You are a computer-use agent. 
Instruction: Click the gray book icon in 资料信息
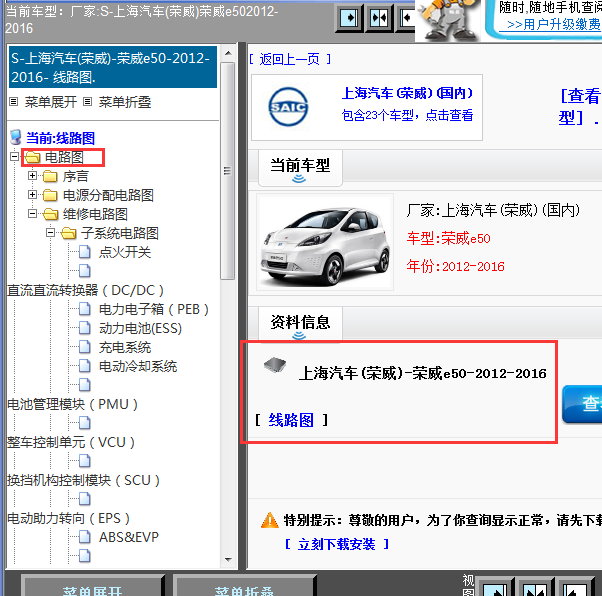tap(275, 364)
